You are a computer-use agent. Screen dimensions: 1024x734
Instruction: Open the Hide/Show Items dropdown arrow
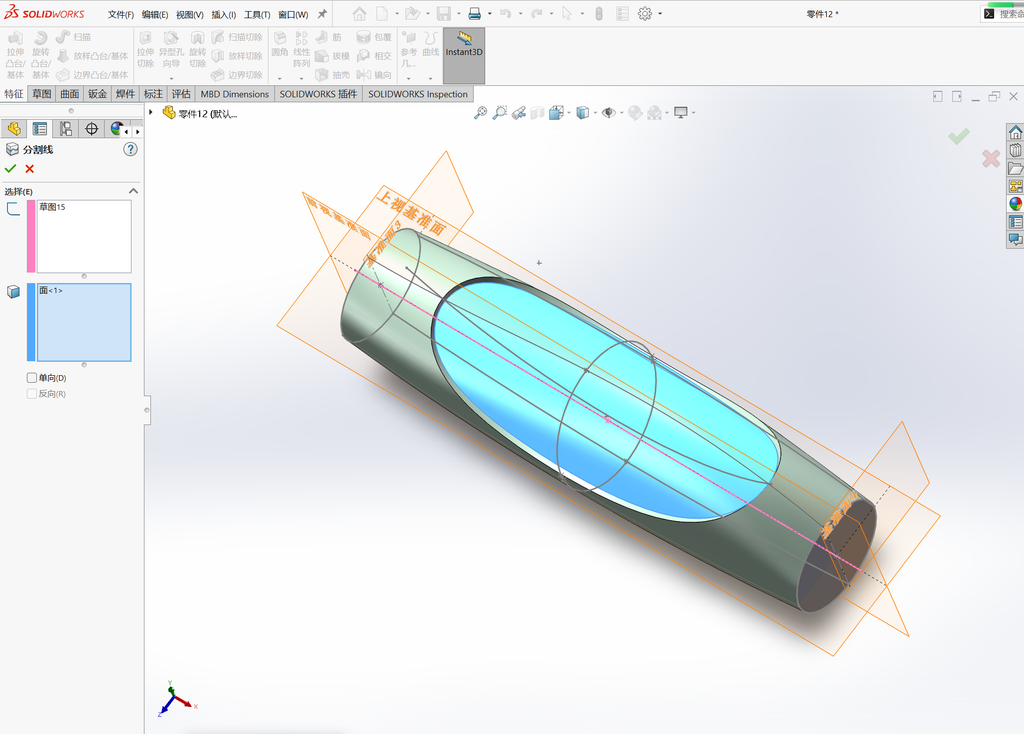(x=621, y=113)
